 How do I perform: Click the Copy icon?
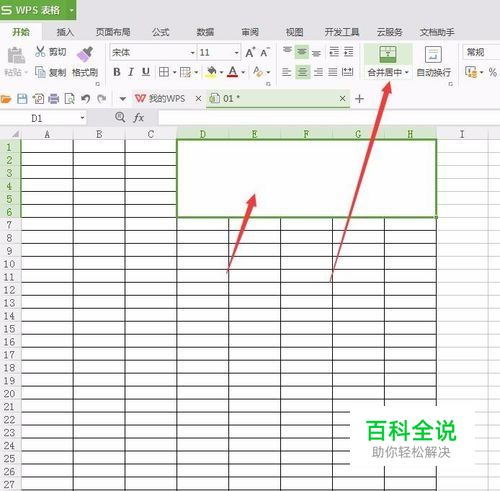[x=40, y=72]
